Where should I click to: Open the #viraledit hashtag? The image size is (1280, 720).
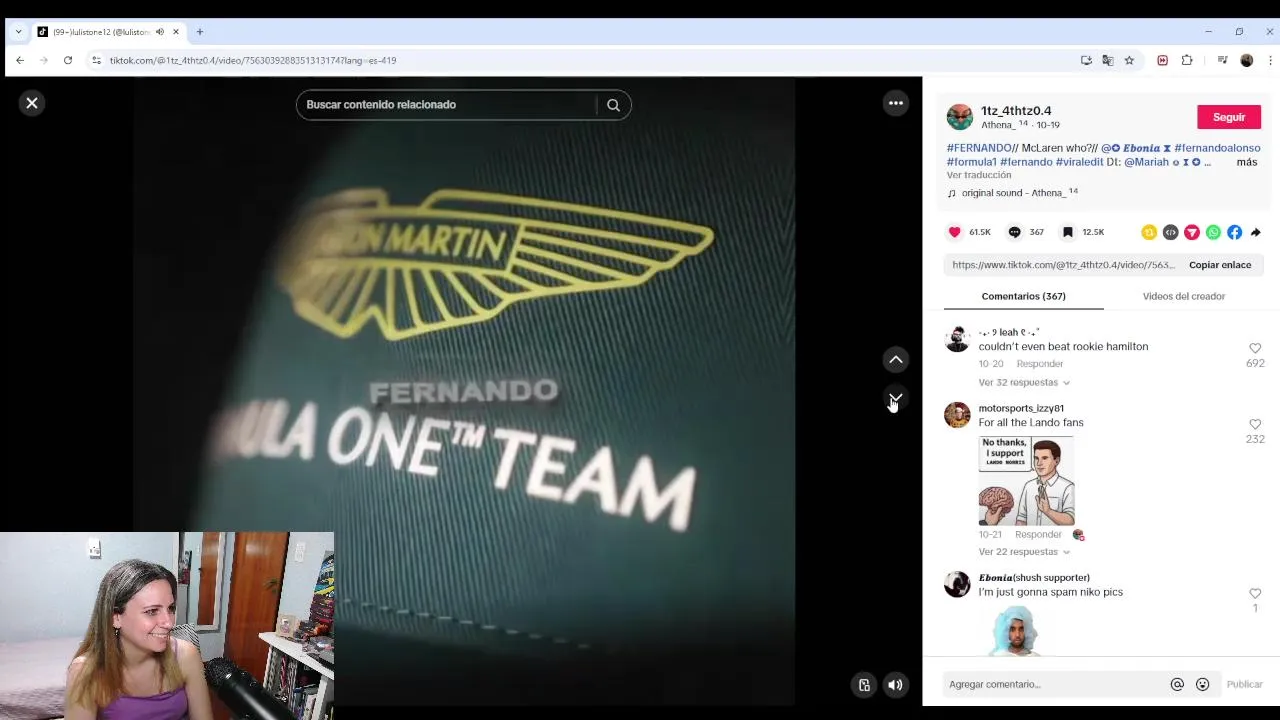coord(1079,162)
